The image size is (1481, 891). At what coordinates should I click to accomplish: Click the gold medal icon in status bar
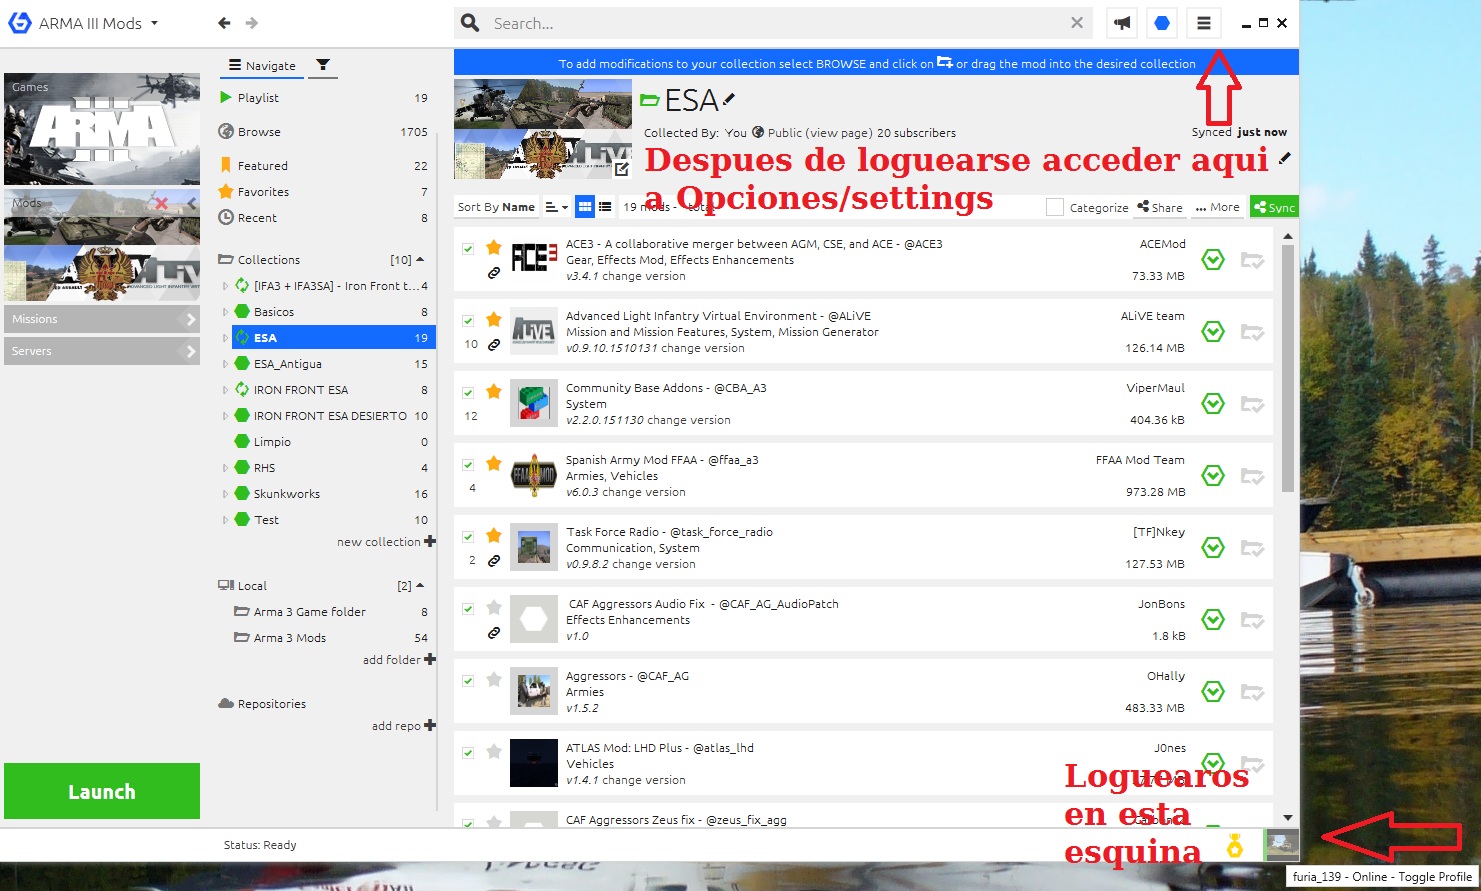coord(1235,846)
